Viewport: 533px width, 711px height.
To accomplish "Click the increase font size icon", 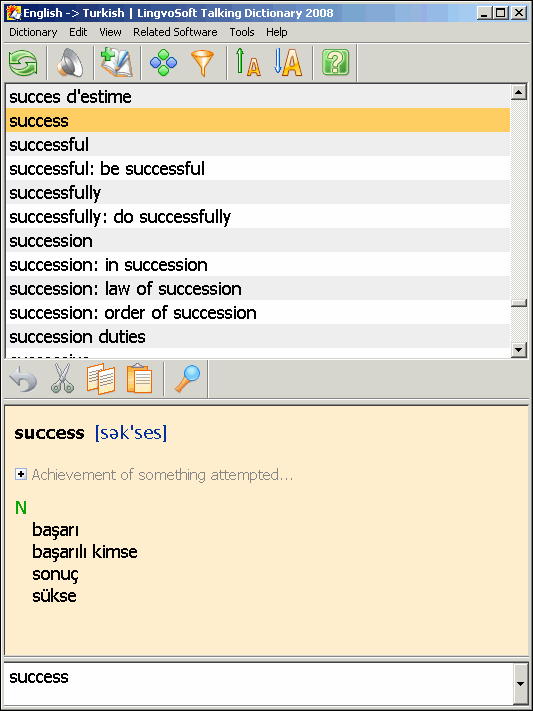I will point(248,63).
